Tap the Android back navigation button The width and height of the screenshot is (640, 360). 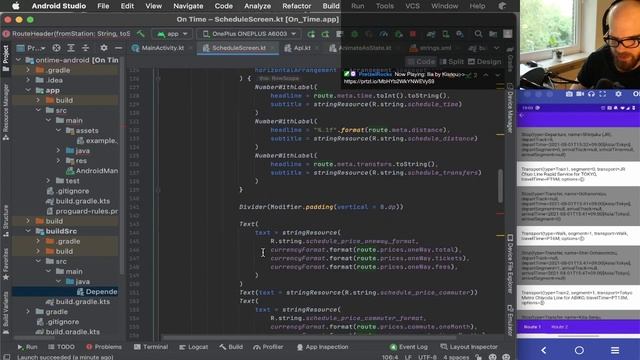[543, 350]
